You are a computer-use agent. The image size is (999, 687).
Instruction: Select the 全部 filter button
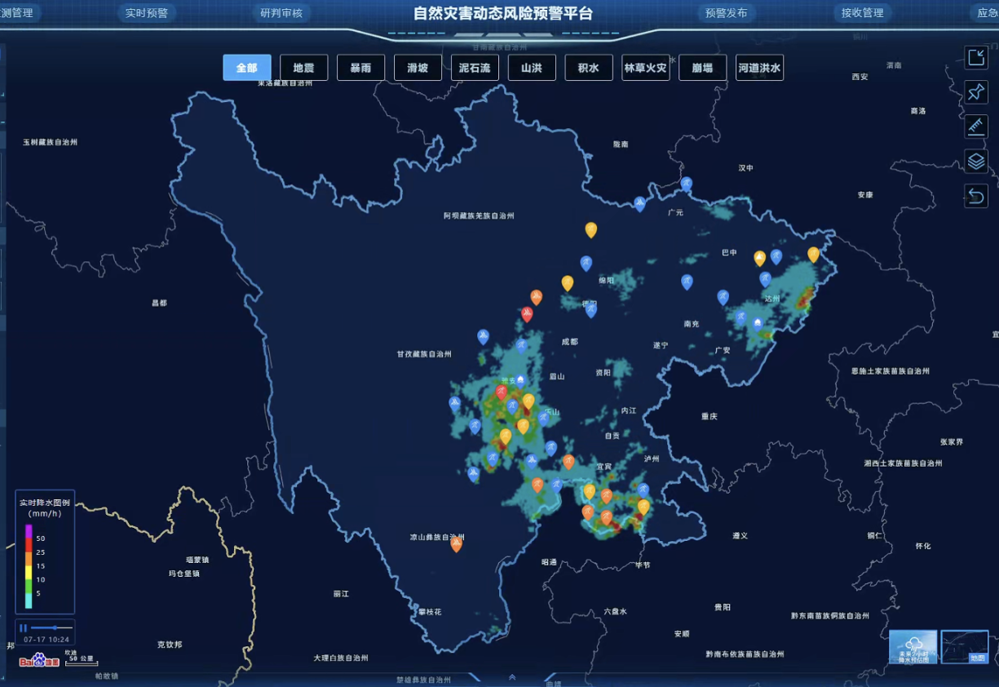pos(247,68)
